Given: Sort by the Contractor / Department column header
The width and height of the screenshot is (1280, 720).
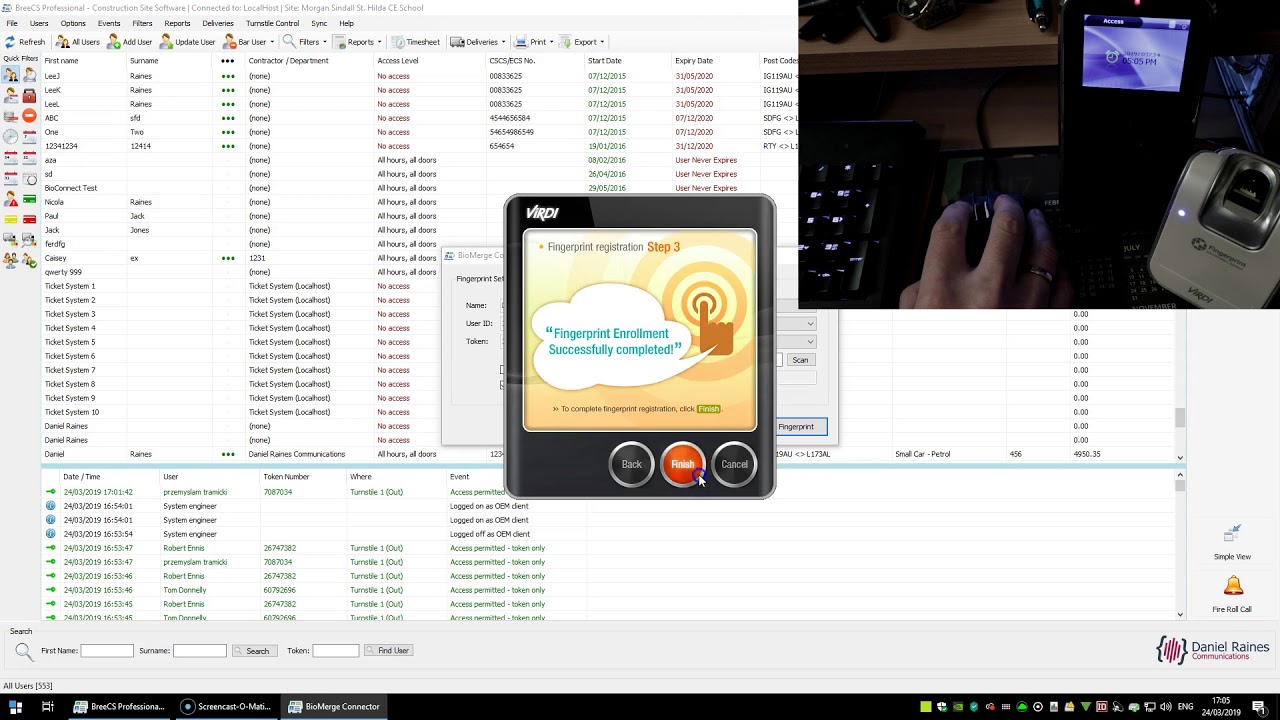Looking at the screenshot, I should (289, 61).
